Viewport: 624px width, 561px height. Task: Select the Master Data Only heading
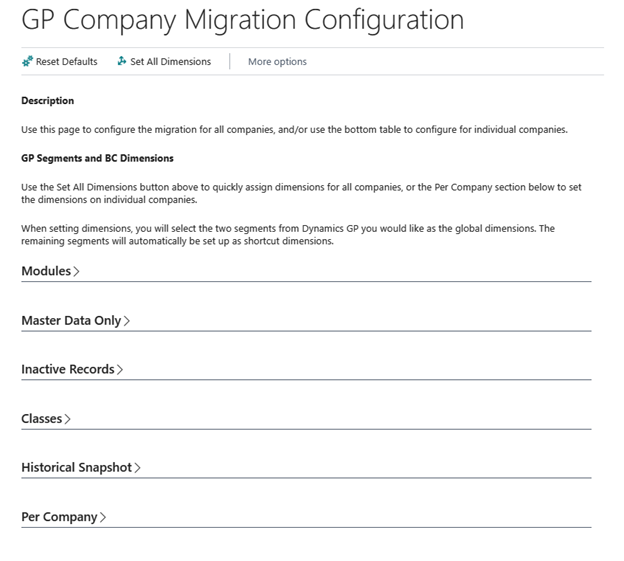71,321
